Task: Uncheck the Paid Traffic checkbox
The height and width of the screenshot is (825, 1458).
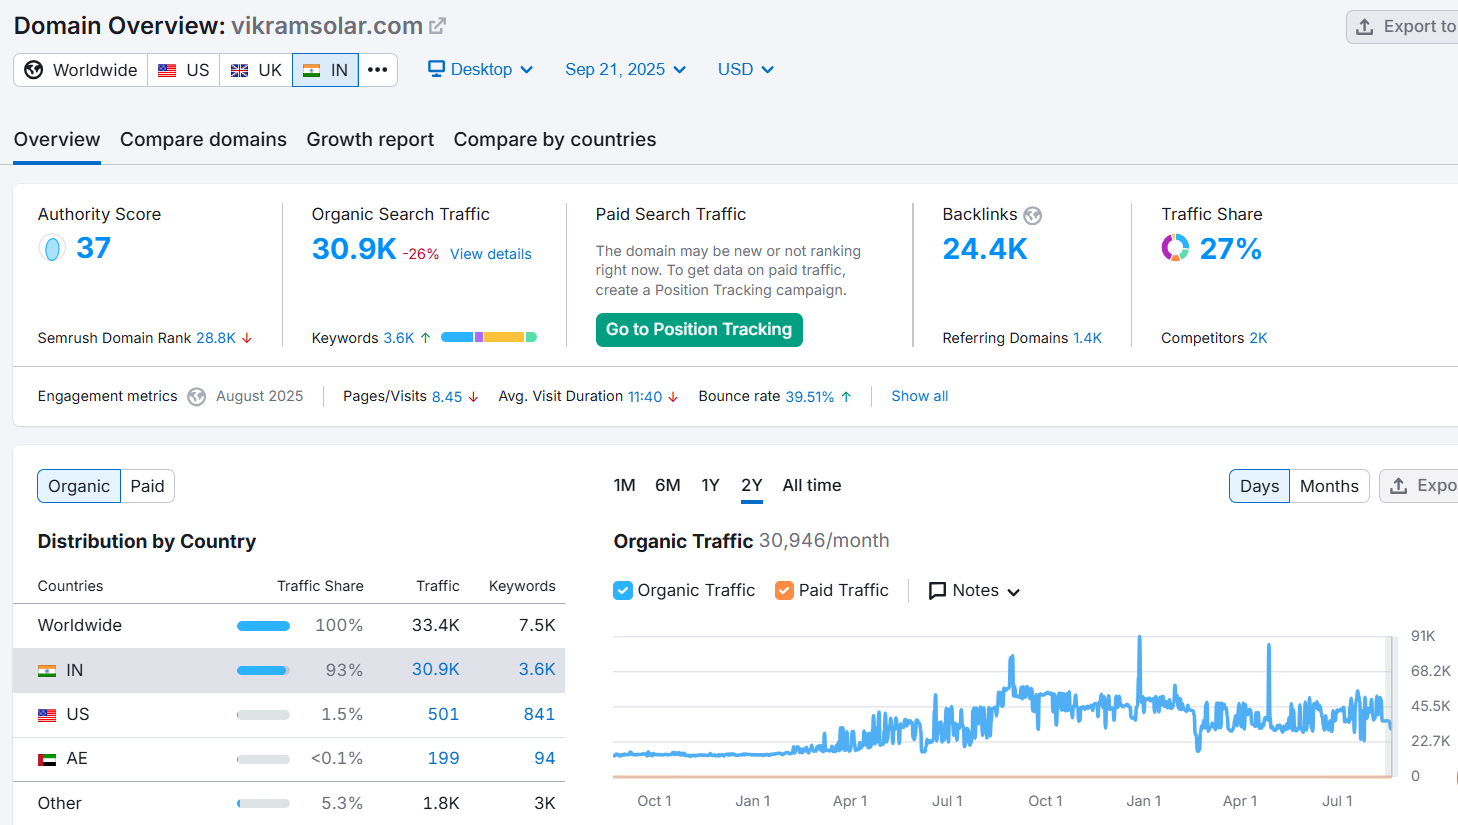Action: pos(784,590)
